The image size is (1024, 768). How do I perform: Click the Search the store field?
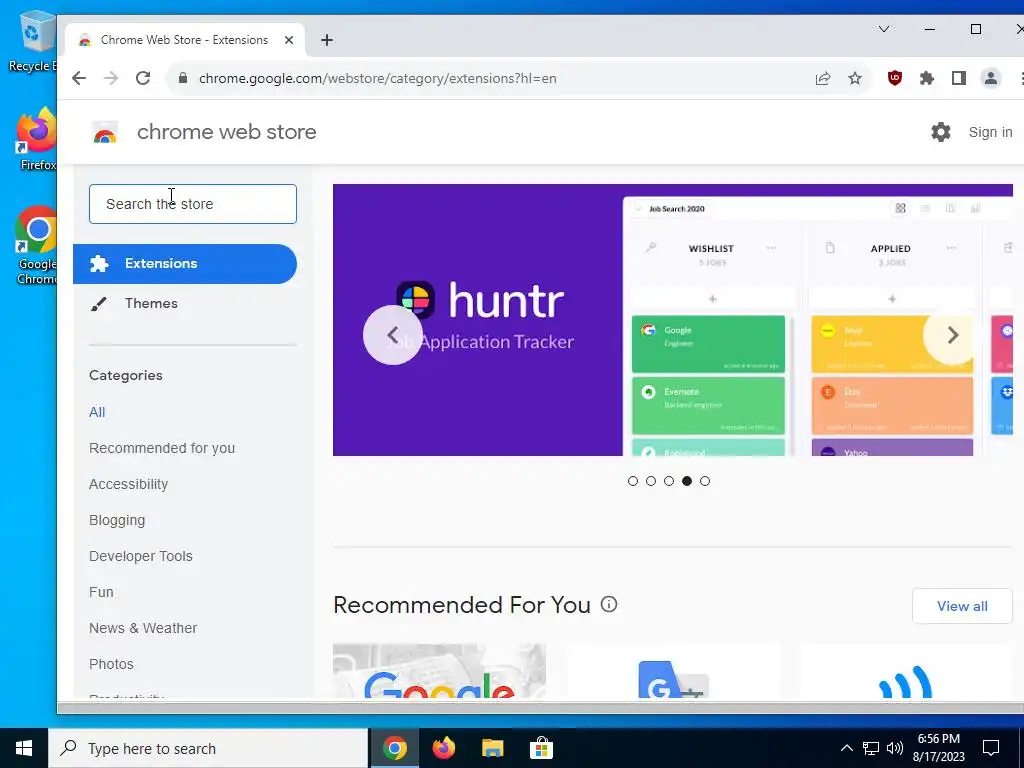coord(193,204)
